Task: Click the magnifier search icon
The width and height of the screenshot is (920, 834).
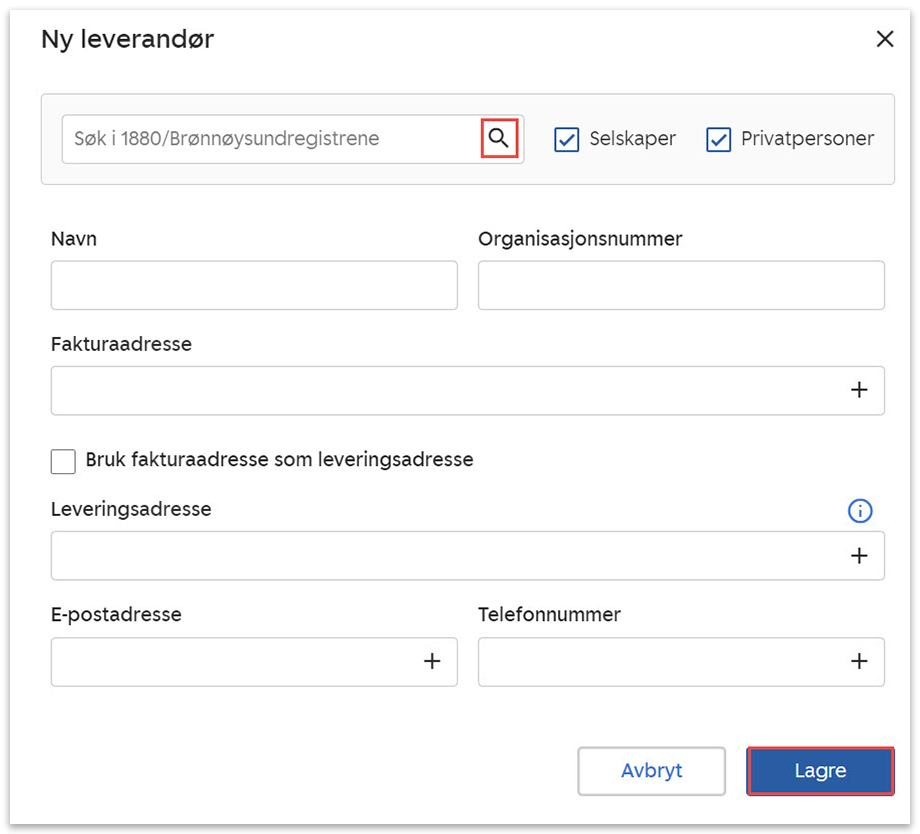Action: click(499, 139)
